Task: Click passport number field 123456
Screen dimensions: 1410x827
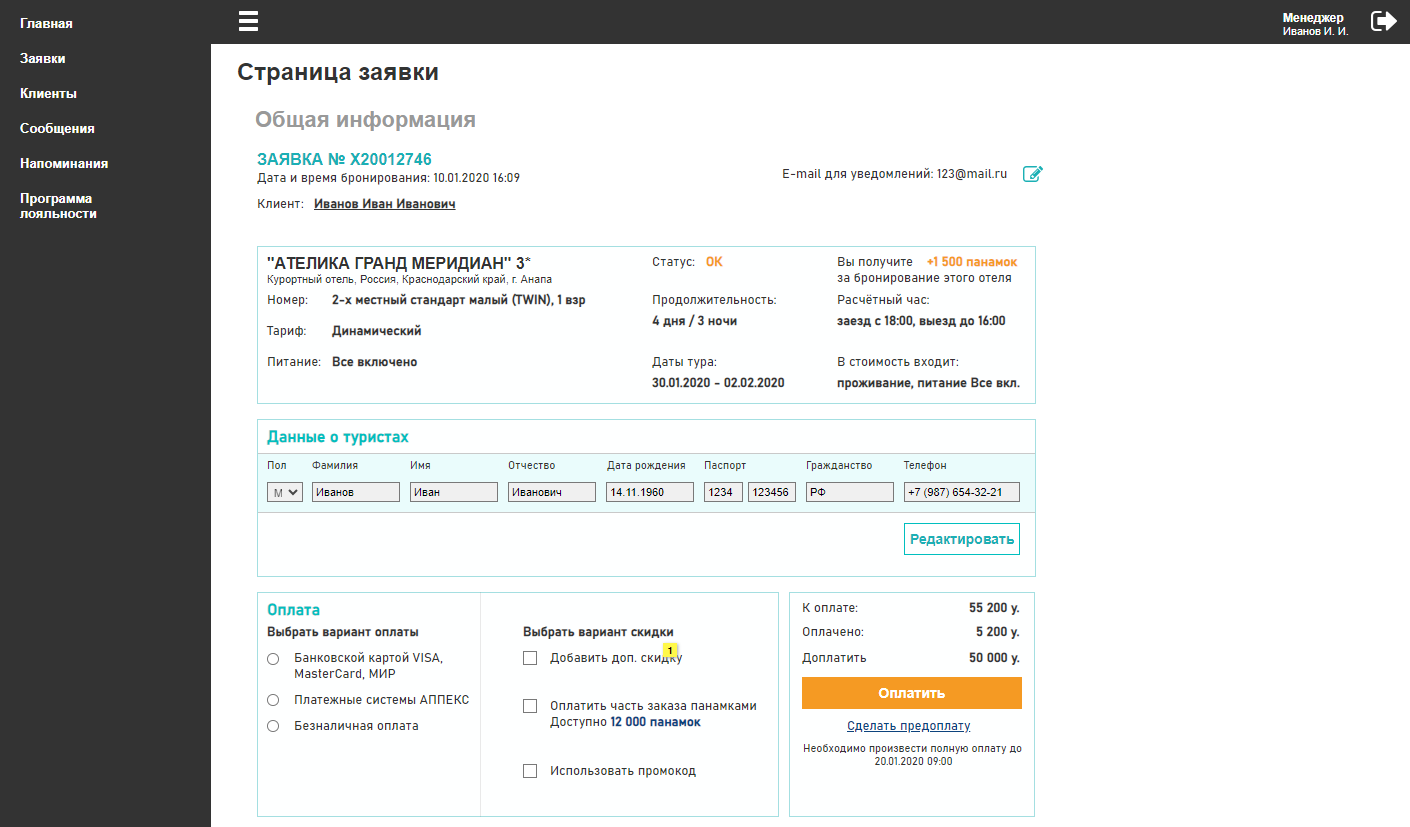Action: [772, 492]
